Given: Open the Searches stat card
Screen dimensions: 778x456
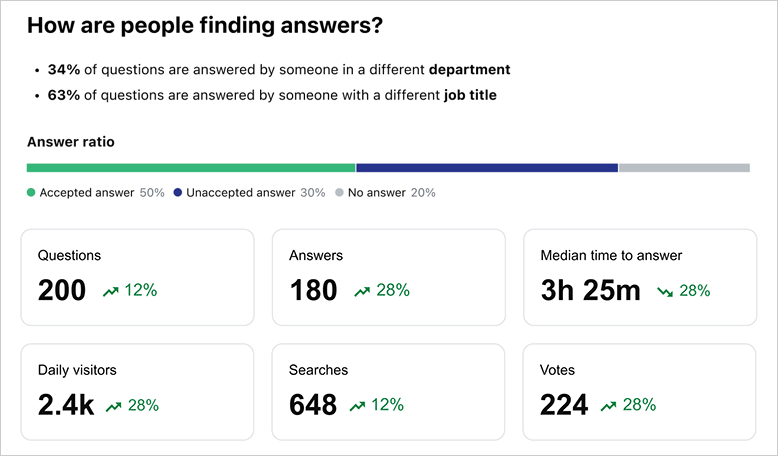Looking at the screenshot, I should 388,392.
